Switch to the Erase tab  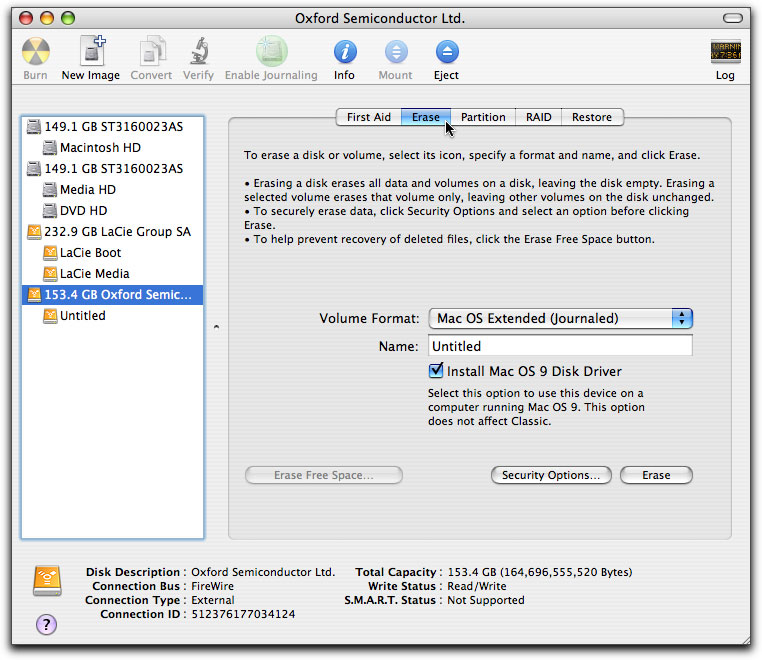tap(426, 117)
